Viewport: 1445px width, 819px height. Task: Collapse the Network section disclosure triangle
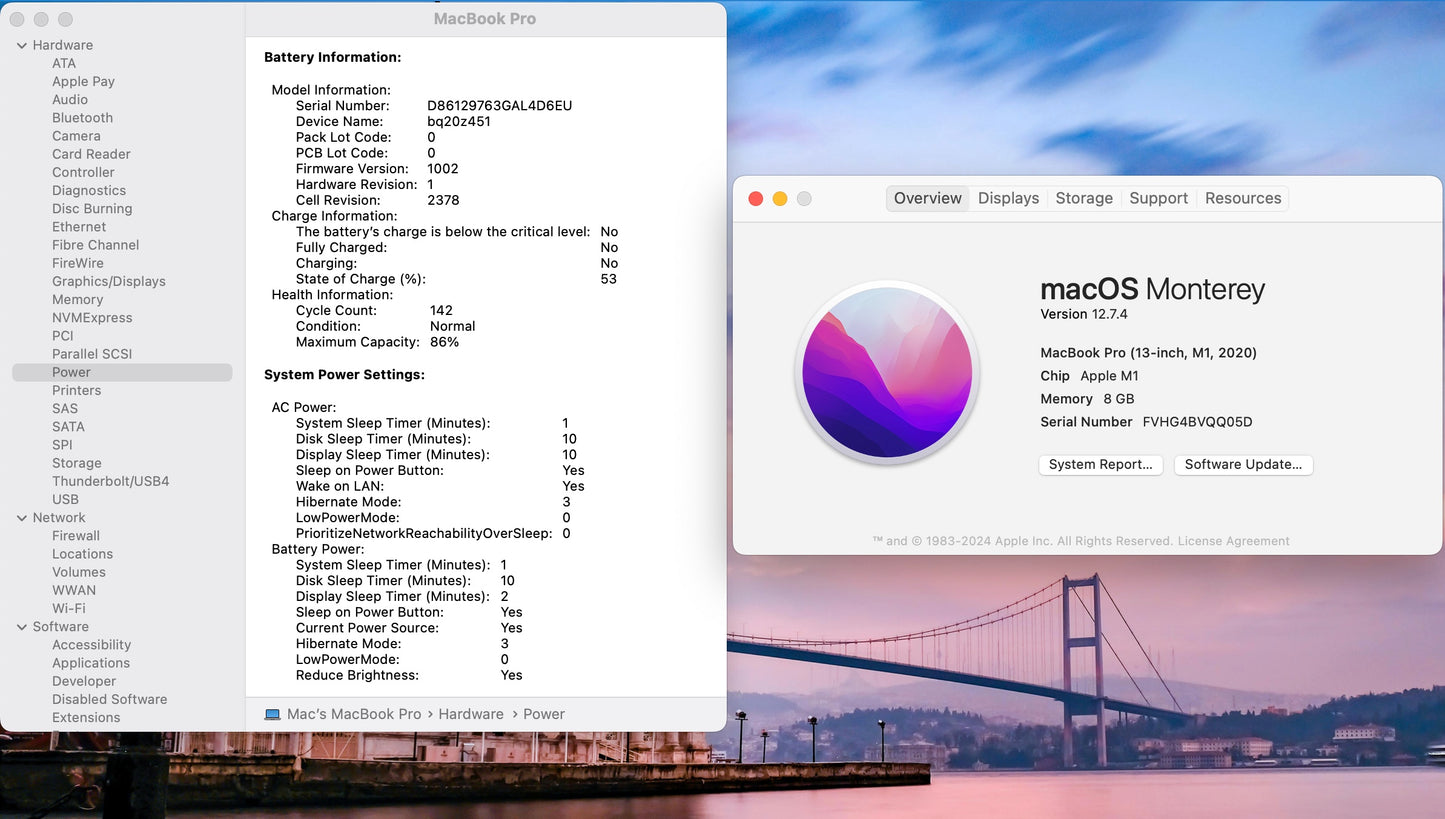tap(22, 518)
